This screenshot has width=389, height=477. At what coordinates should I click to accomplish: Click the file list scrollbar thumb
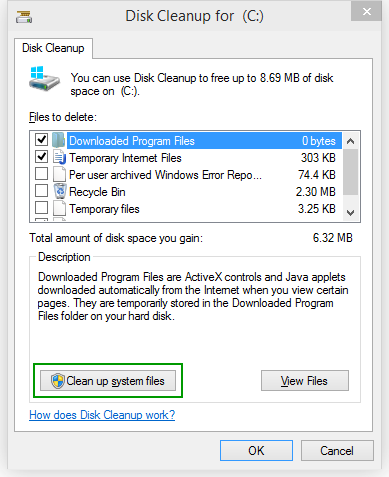click(x=350, y=172)
